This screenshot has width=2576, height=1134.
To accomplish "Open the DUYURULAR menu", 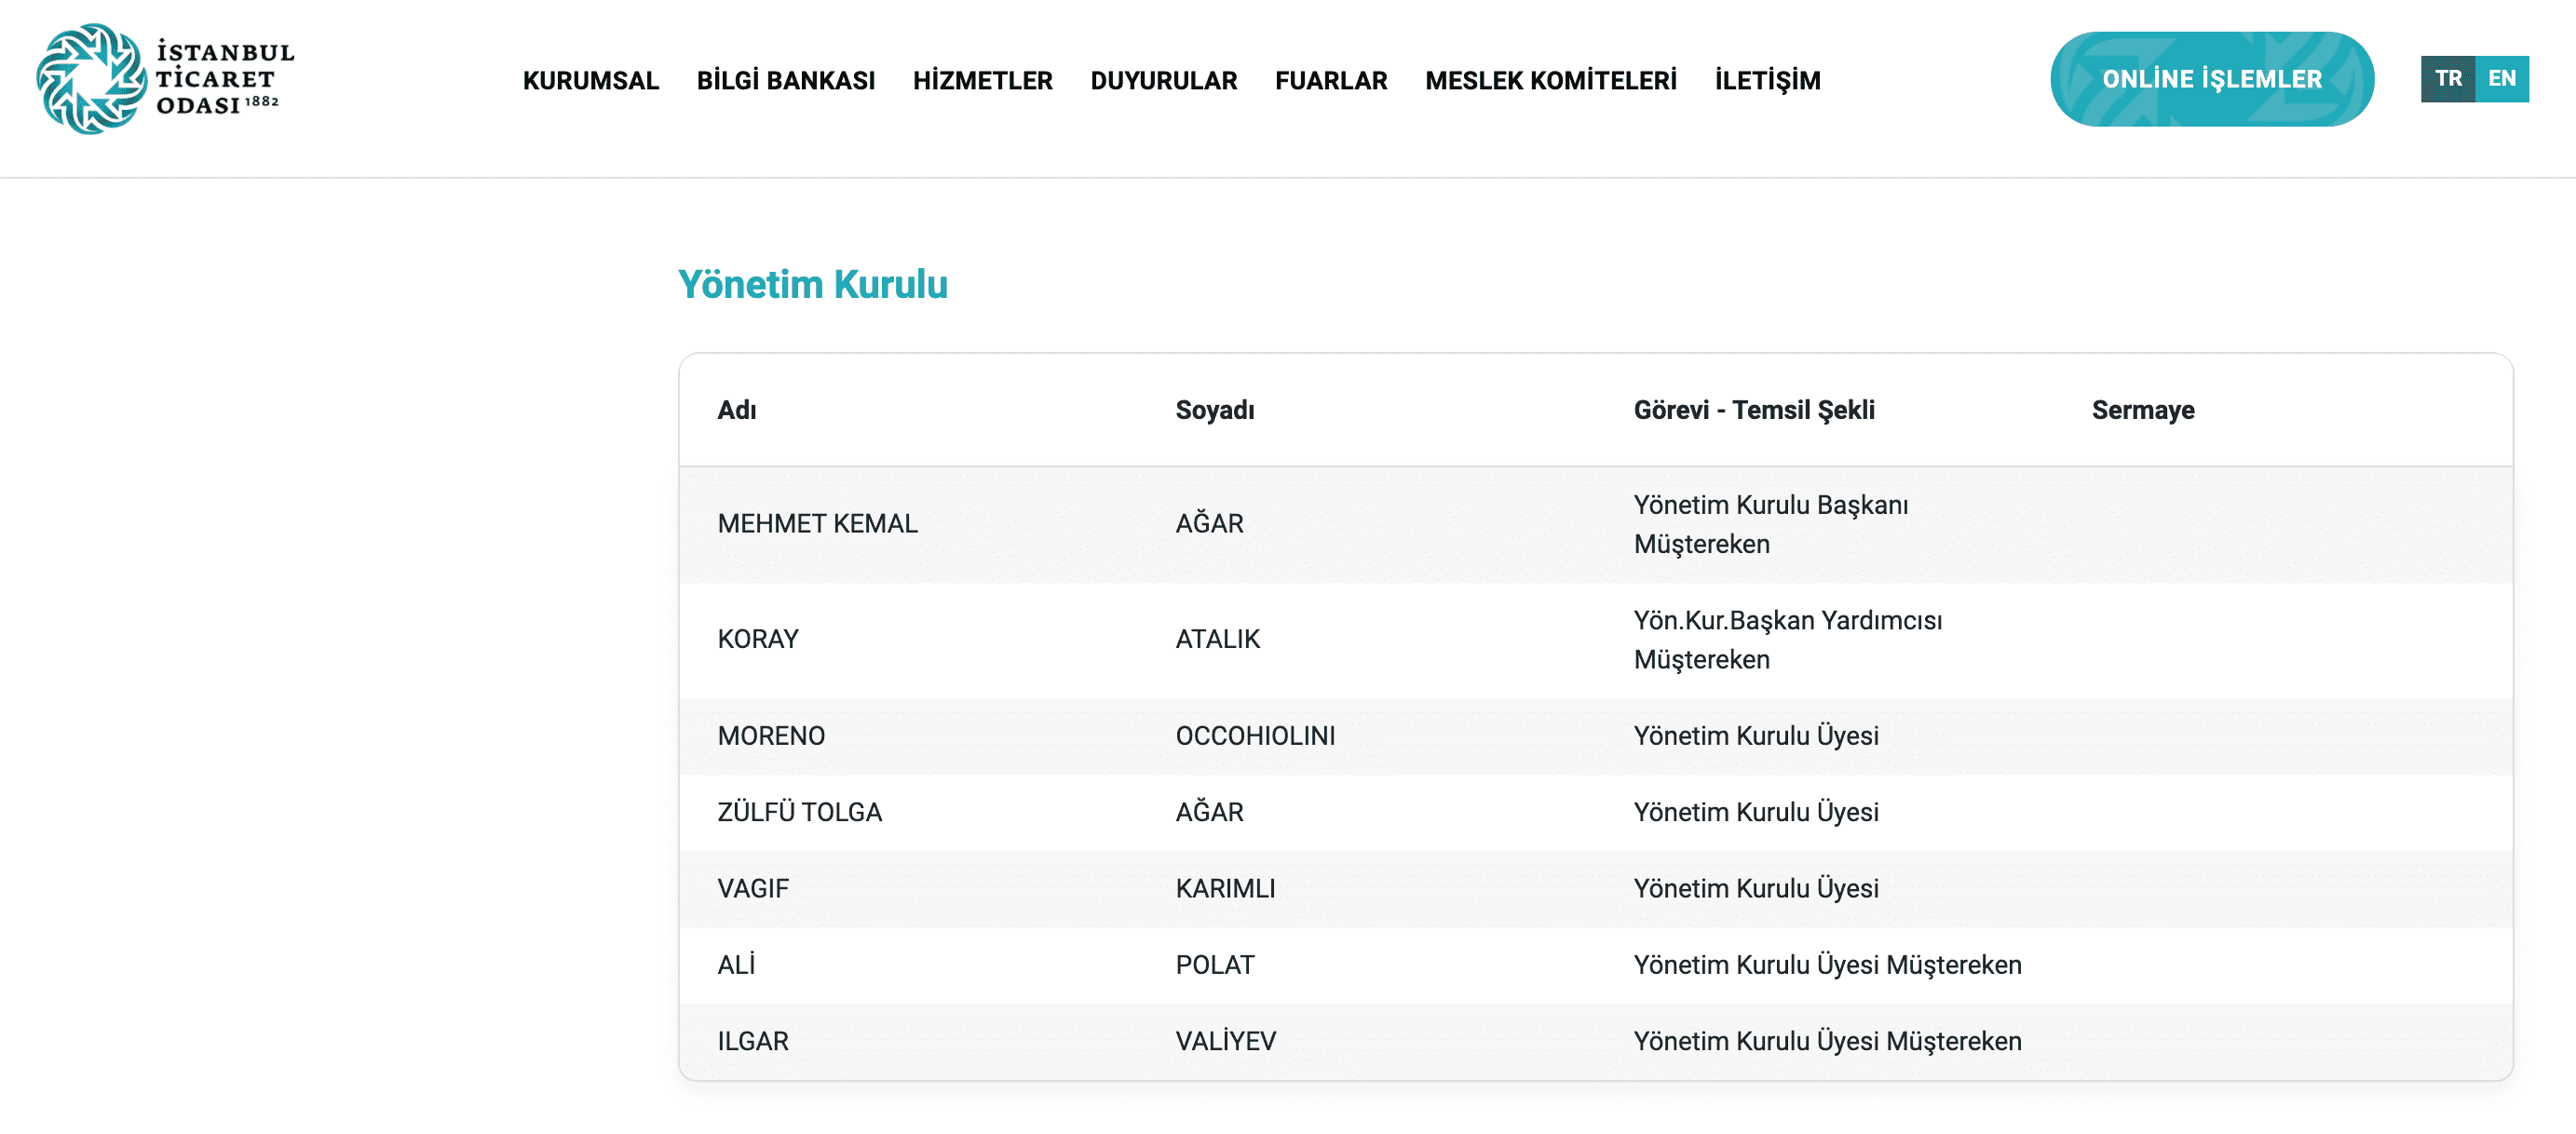I will coord(1164,81).
